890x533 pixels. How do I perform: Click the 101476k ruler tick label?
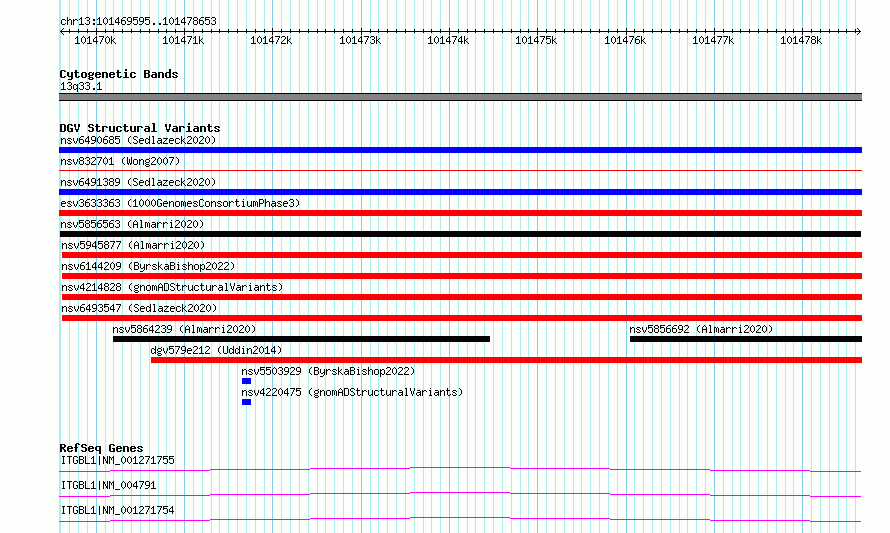pos(625,40)
